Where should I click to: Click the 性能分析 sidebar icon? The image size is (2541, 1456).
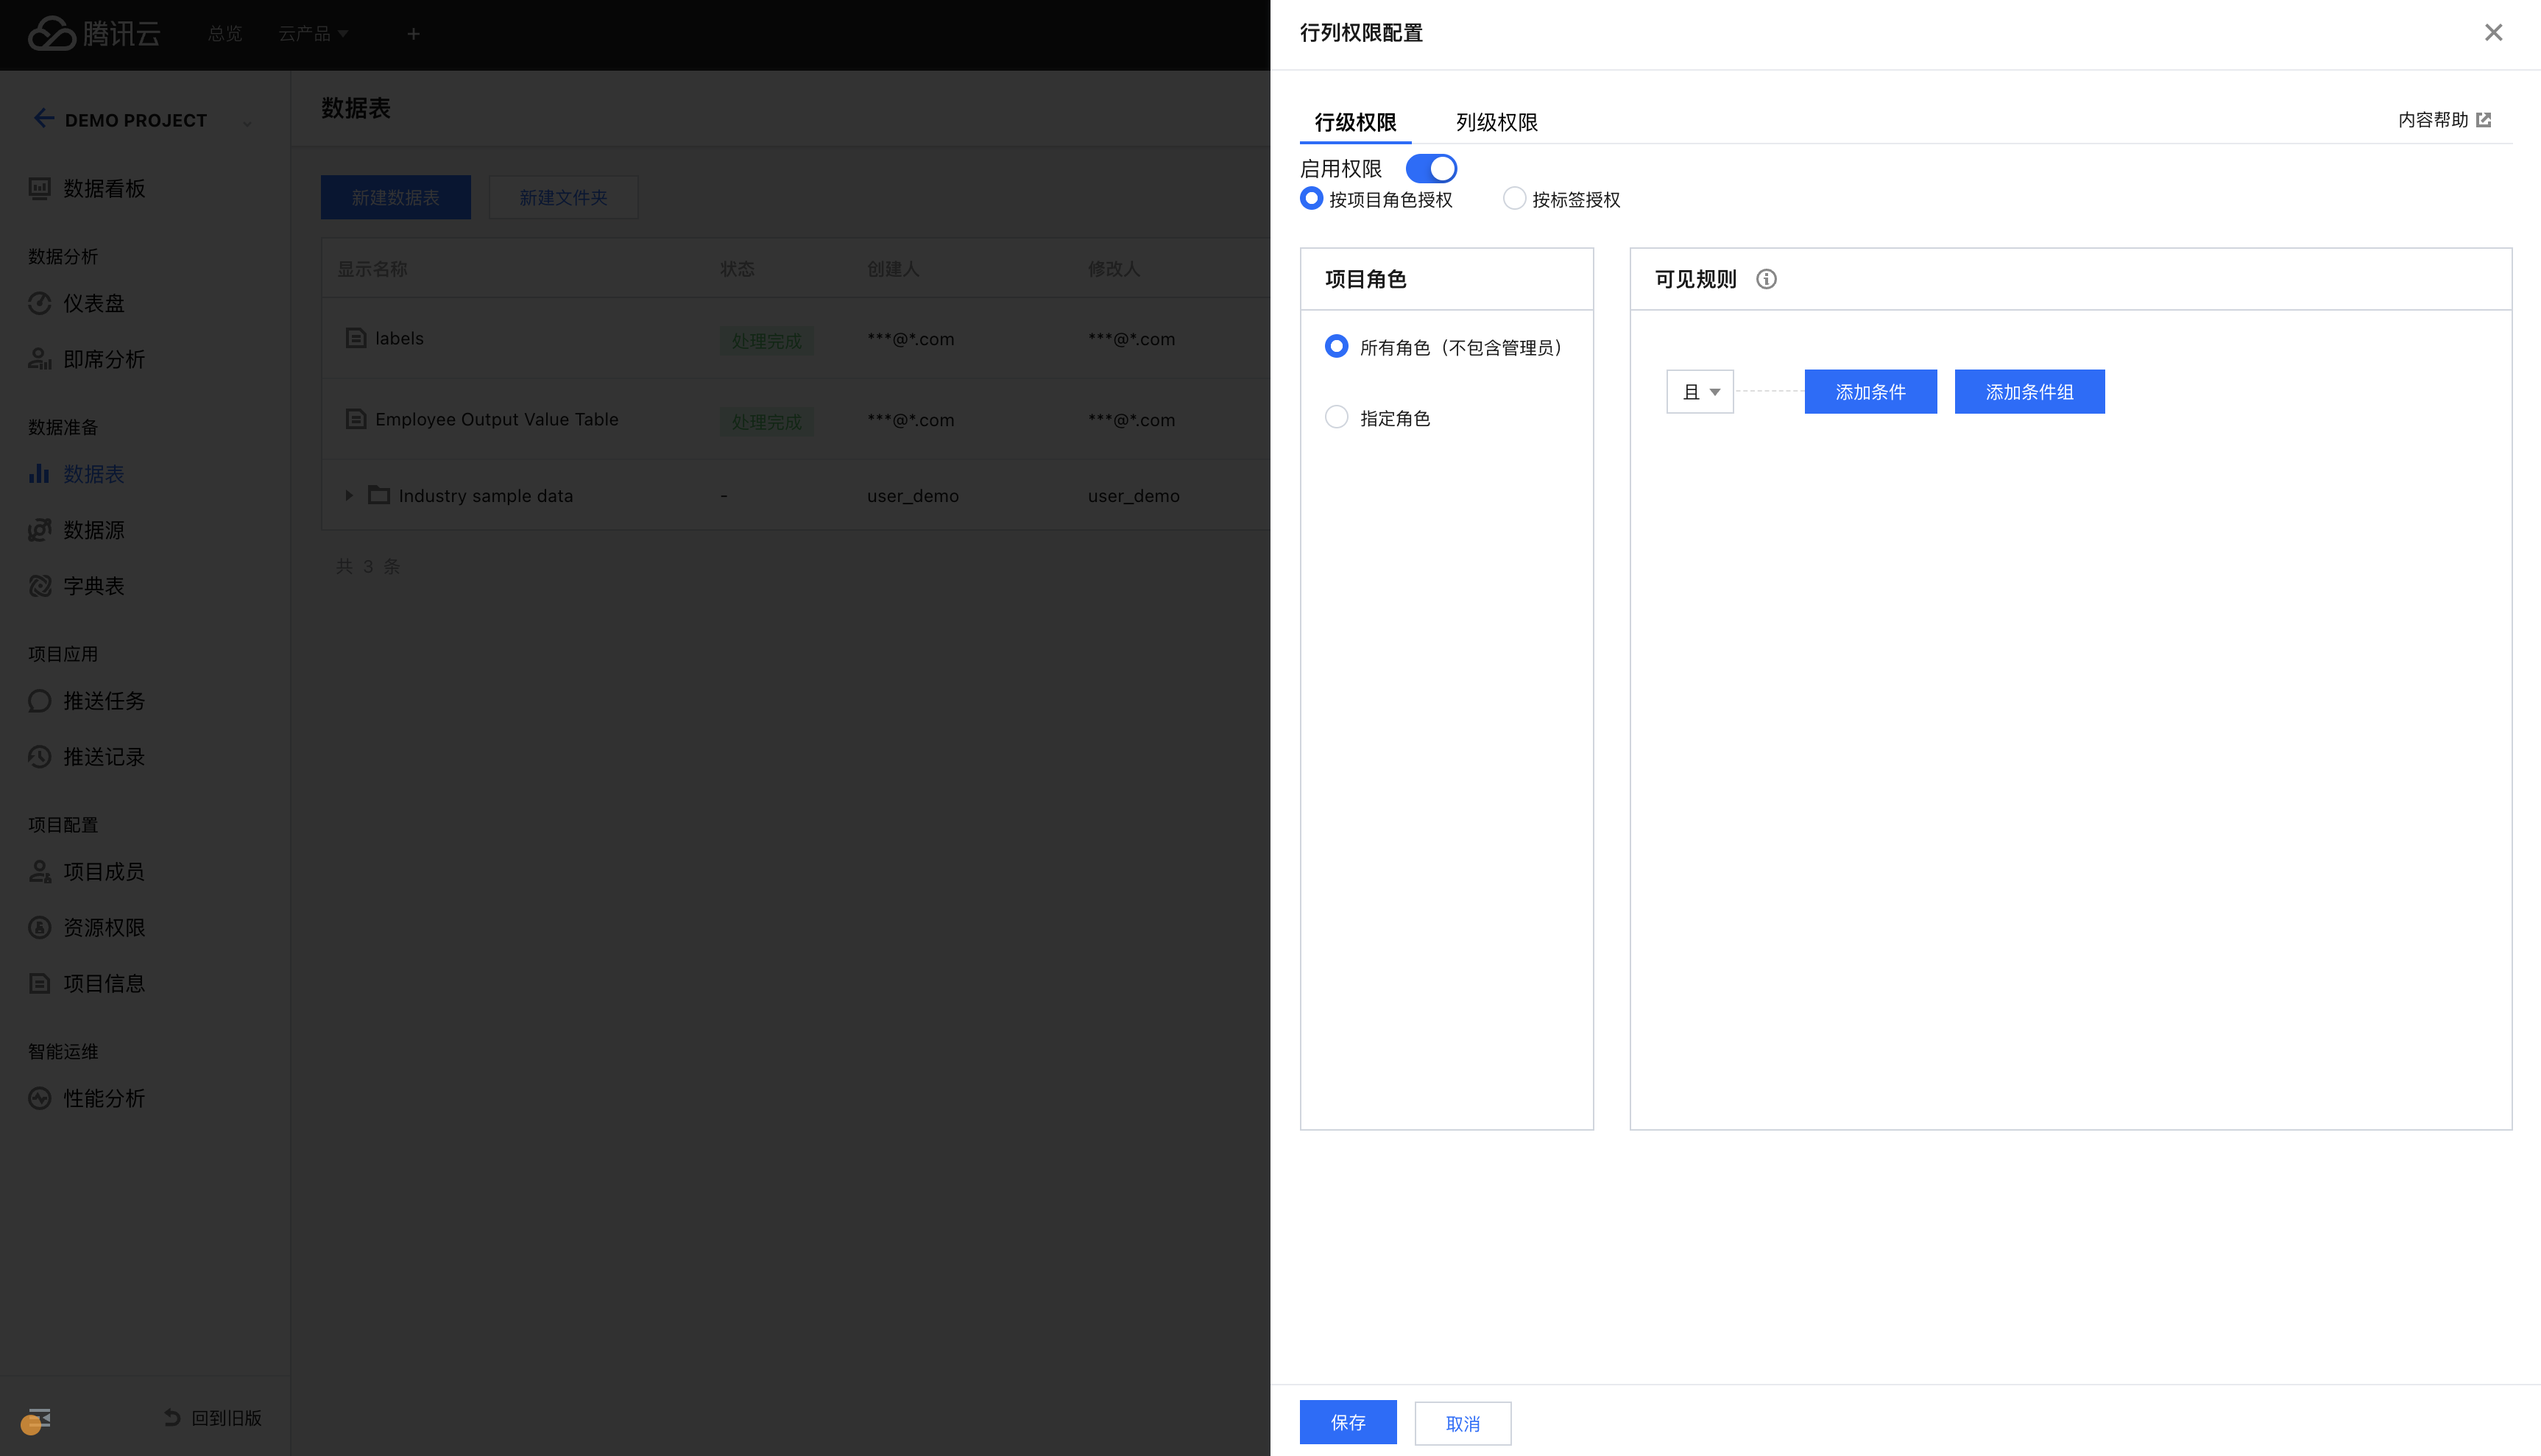(x=40, y=1098)
